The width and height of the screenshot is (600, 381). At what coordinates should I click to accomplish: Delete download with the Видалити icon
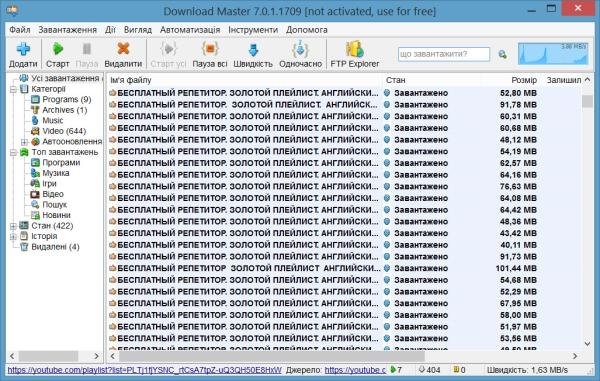click(x=123, y=49)
